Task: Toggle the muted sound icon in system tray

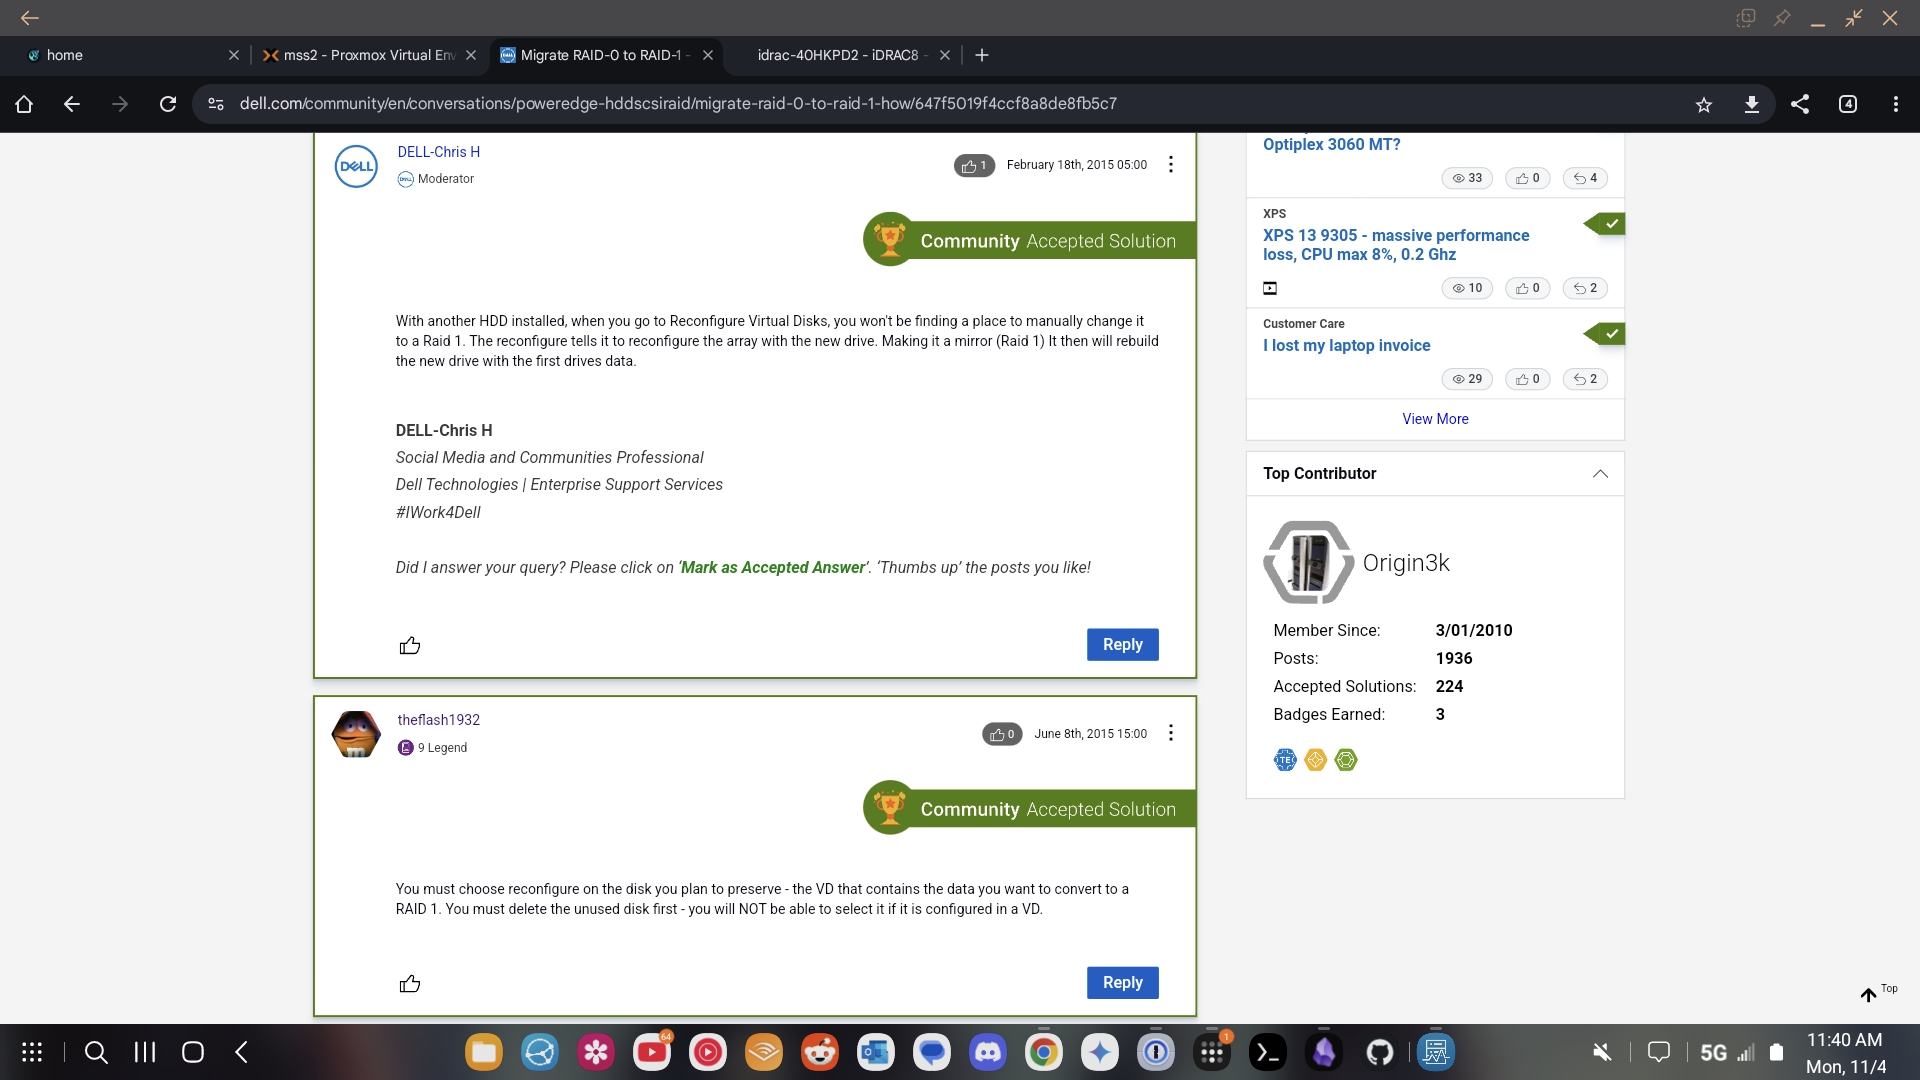Action: [x=1602, y=1052]
